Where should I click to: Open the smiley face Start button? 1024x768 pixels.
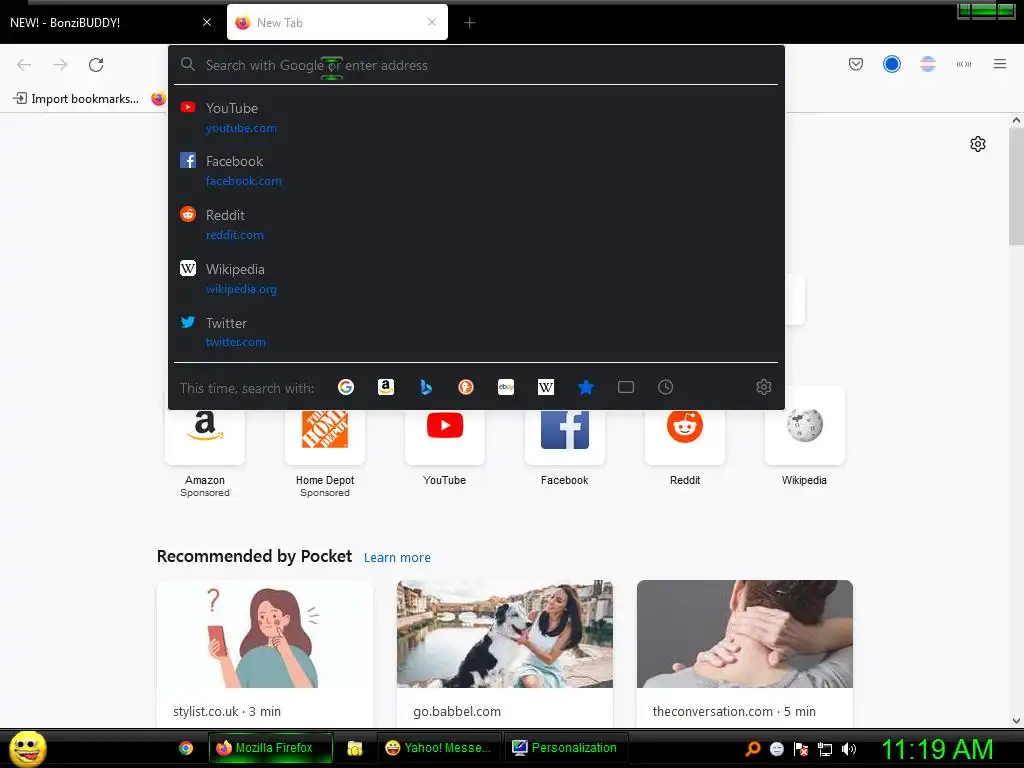[x=27, y=748]
